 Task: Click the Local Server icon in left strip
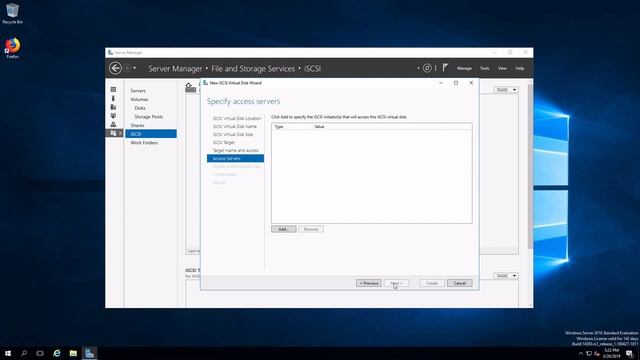coord(113,98)
